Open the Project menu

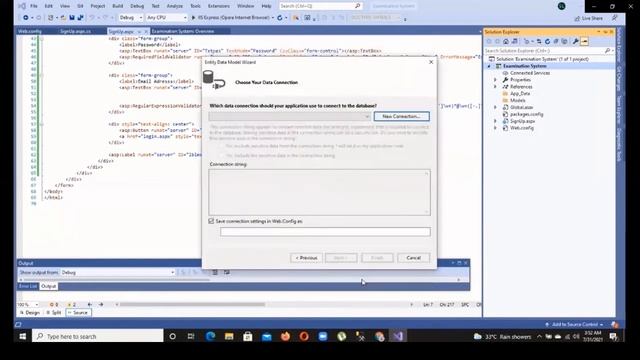point(98,6)
